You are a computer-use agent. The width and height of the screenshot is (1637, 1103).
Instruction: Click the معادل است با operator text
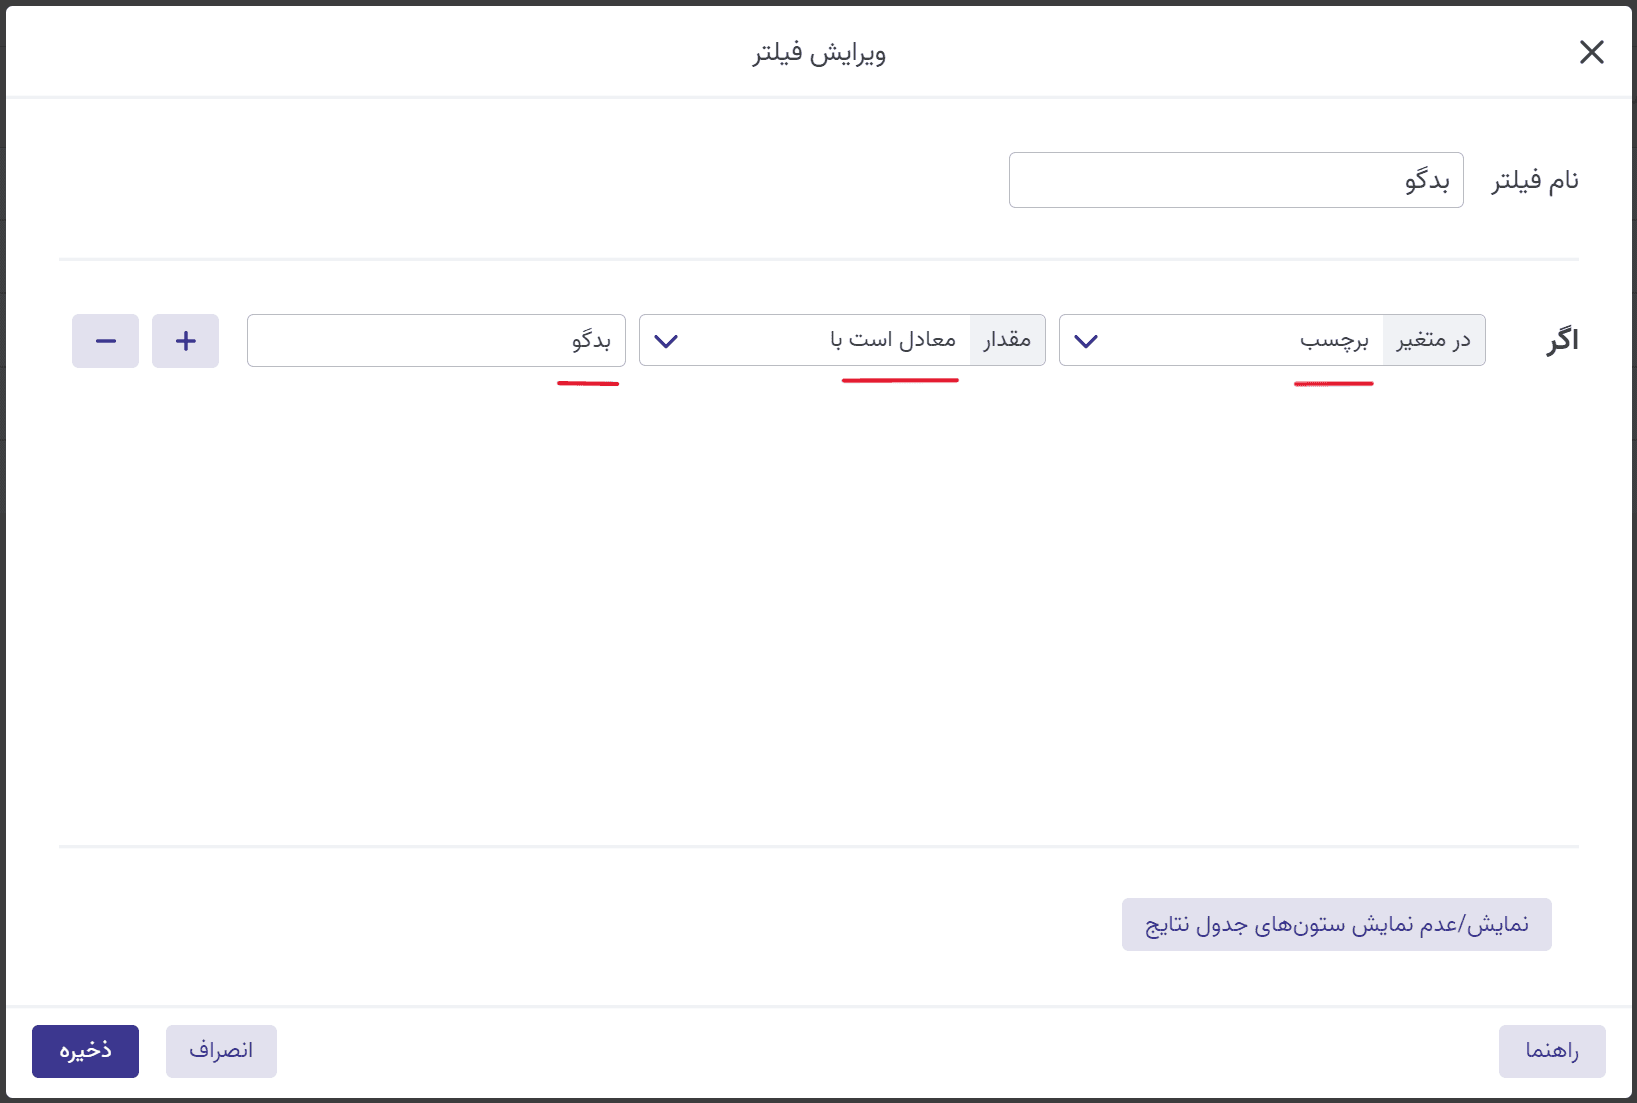coord(893,341)
